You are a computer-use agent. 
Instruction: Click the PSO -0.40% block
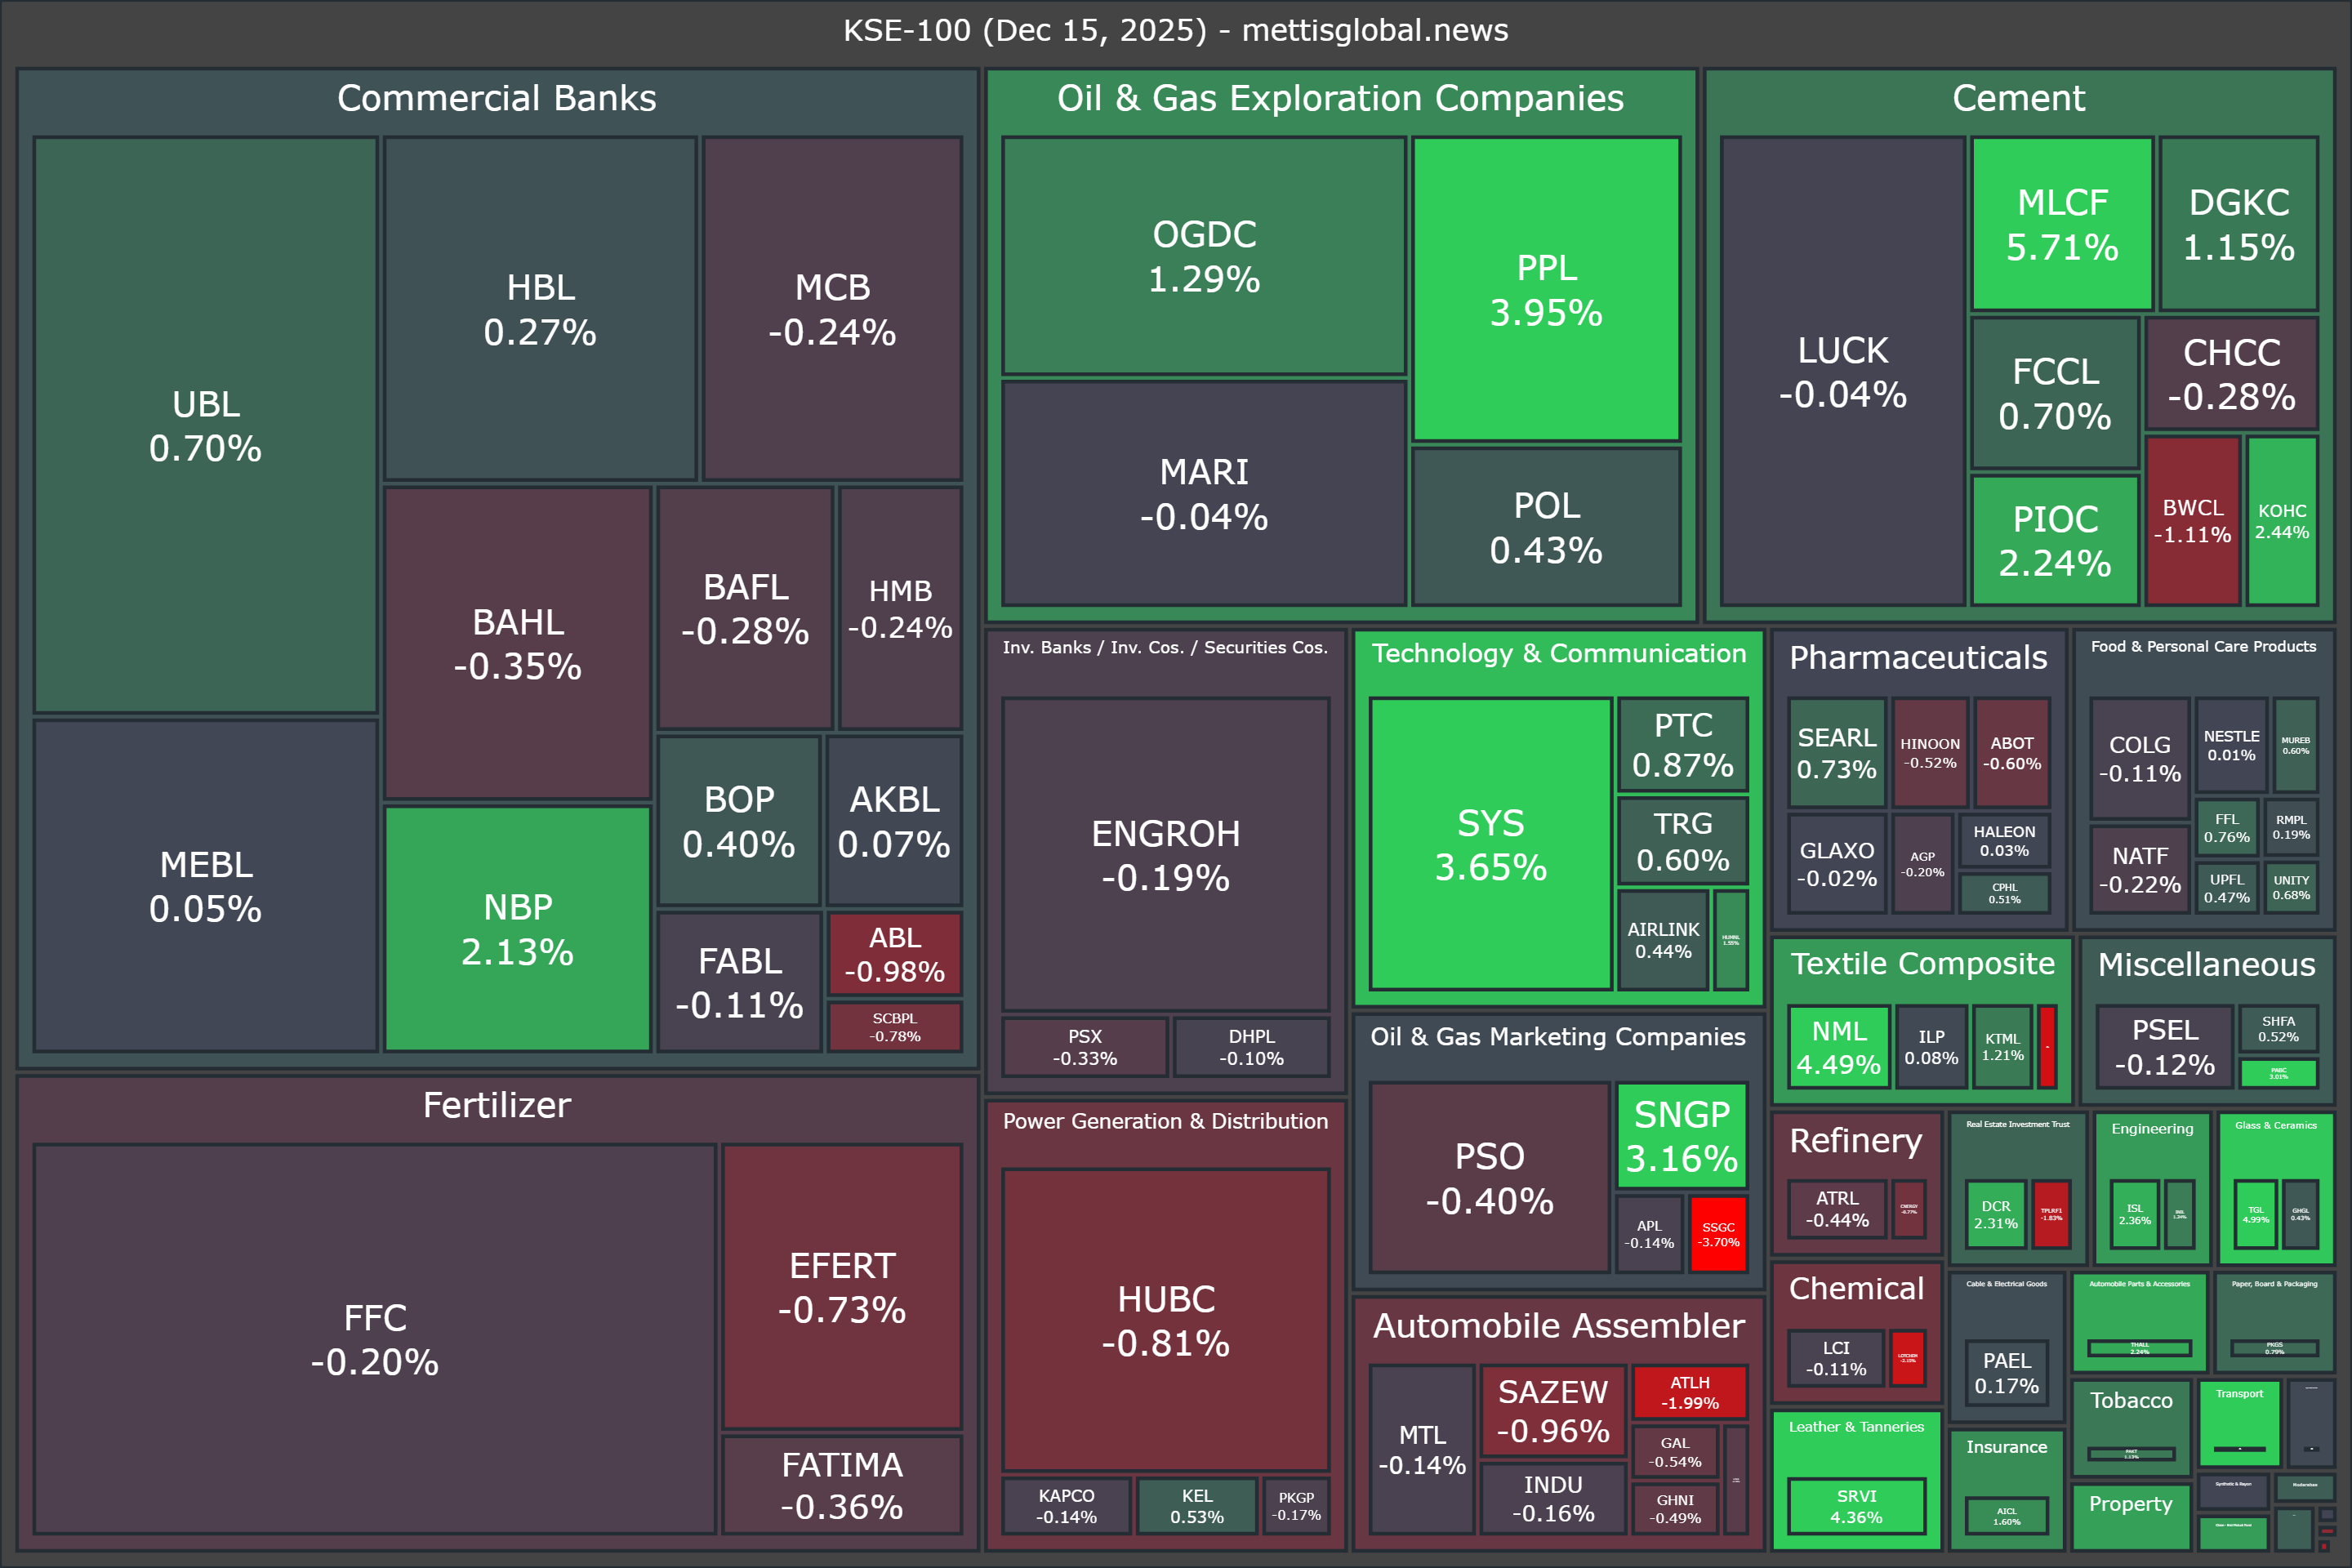pos(1489,1177)
